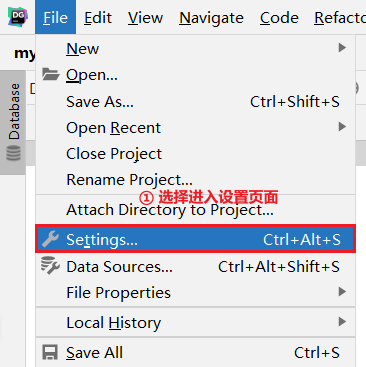
Task: Click the folder icon beside Open
Action: click(51, 74)
